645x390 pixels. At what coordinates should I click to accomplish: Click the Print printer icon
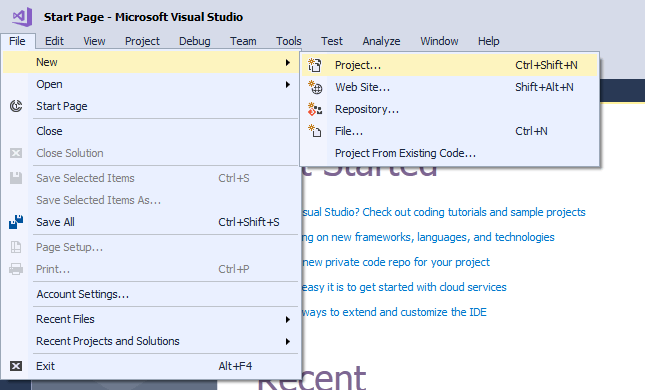16,269
